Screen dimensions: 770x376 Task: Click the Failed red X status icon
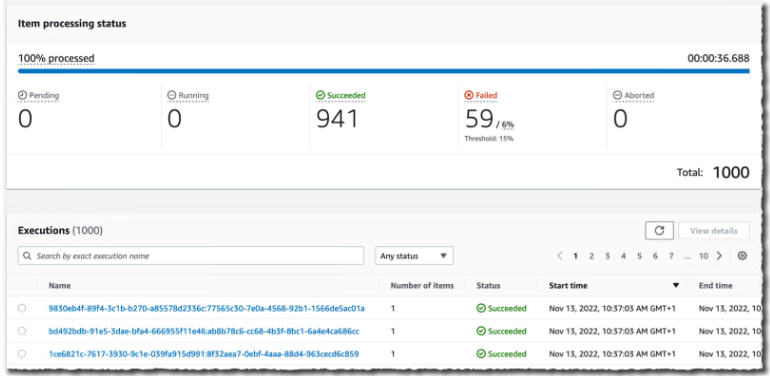tap(468, 95)
